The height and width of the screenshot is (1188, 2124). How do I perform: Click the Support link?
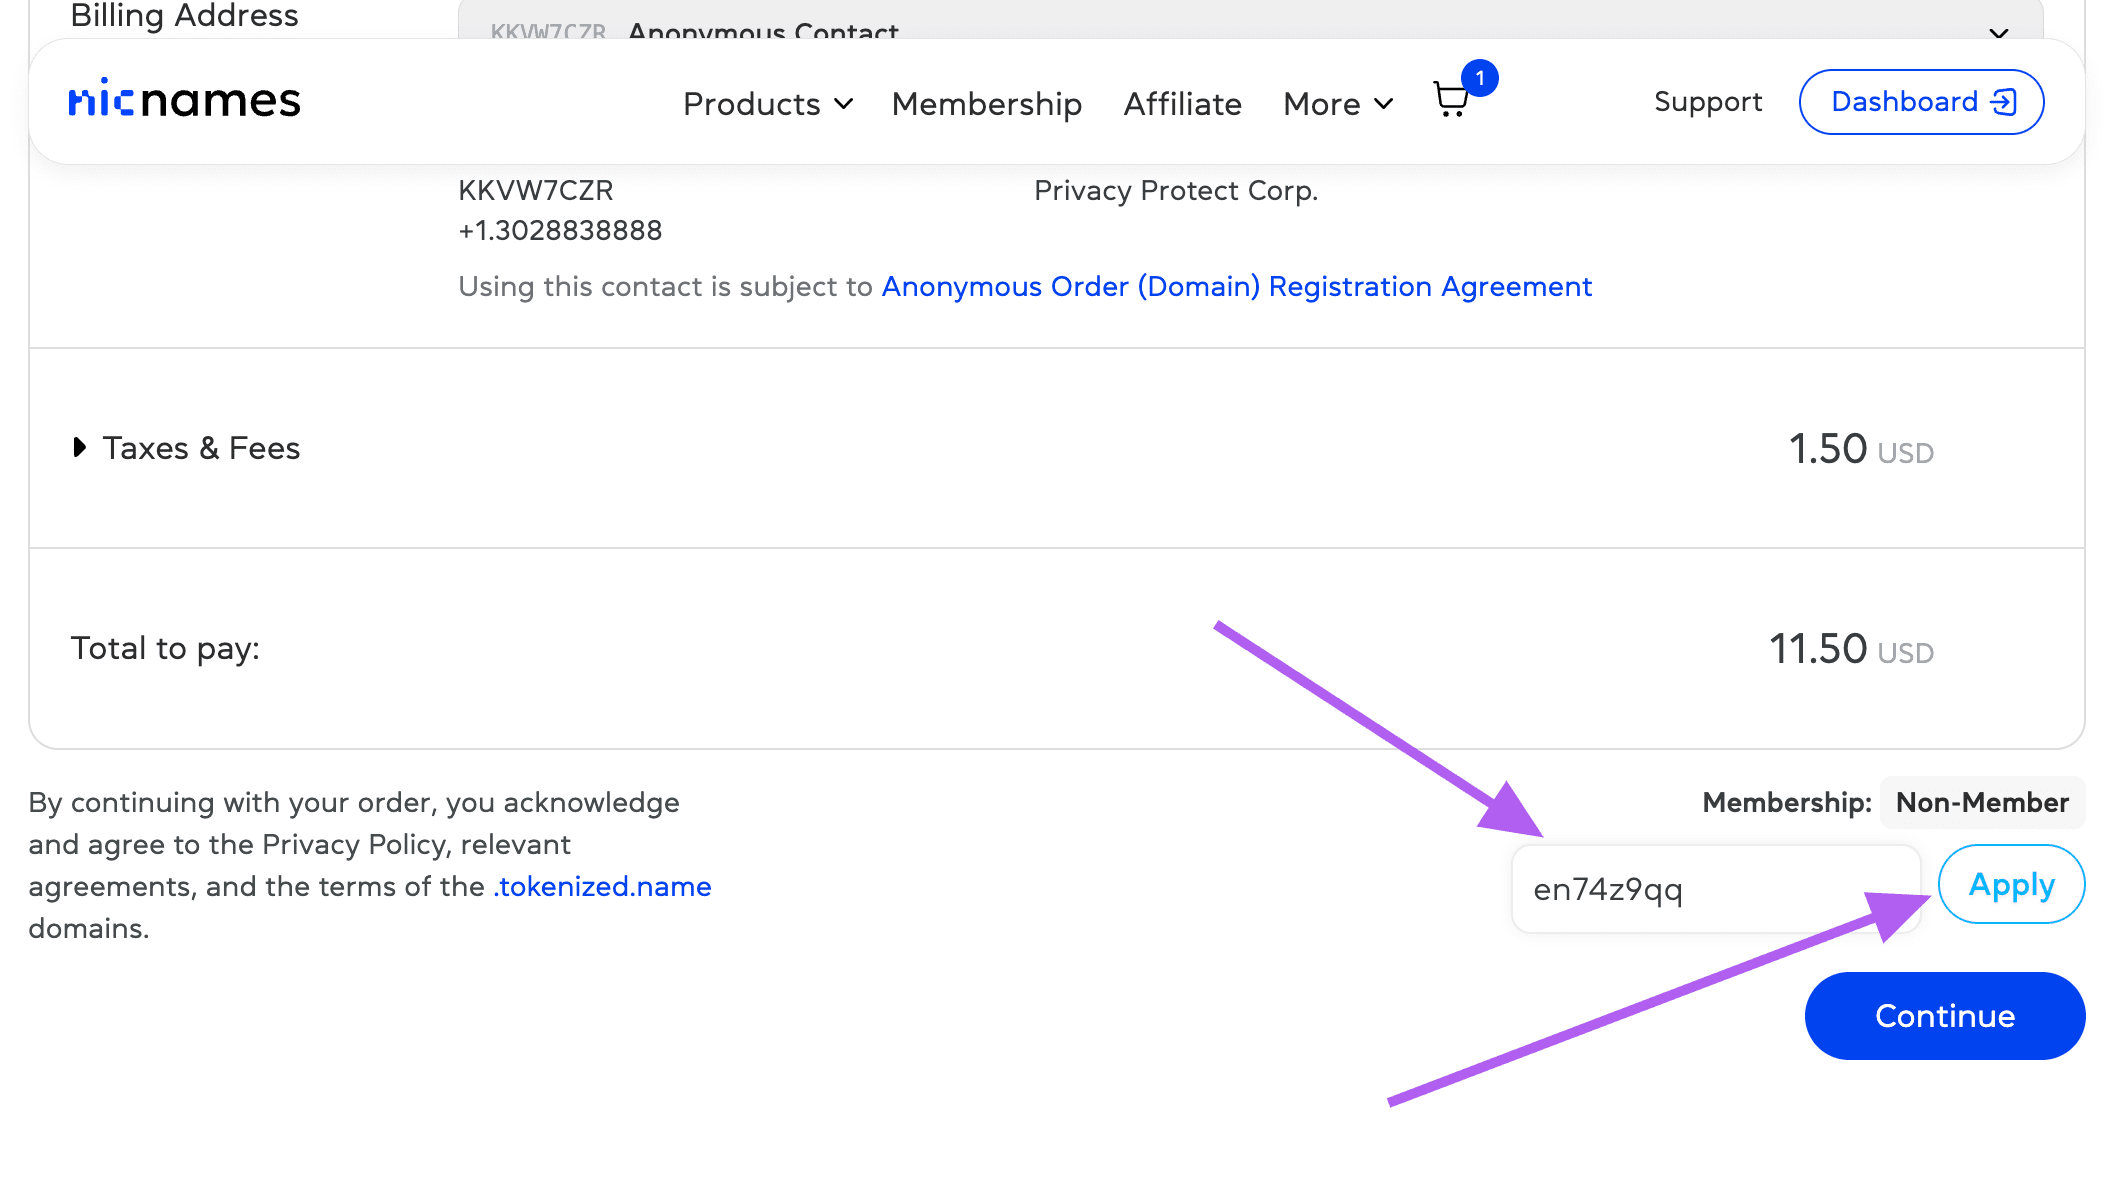click(x=1708, y=102)
